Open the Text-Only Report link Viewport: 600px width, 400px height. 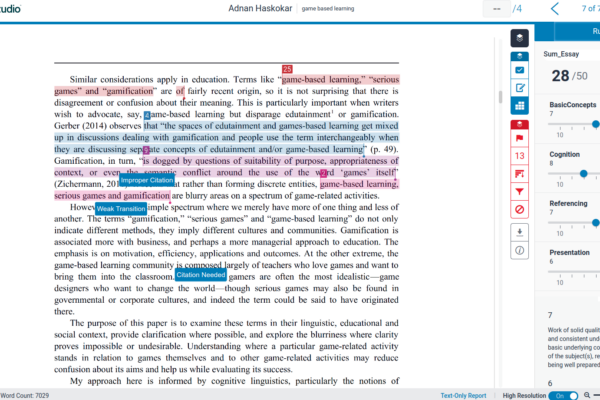(463, 395)
